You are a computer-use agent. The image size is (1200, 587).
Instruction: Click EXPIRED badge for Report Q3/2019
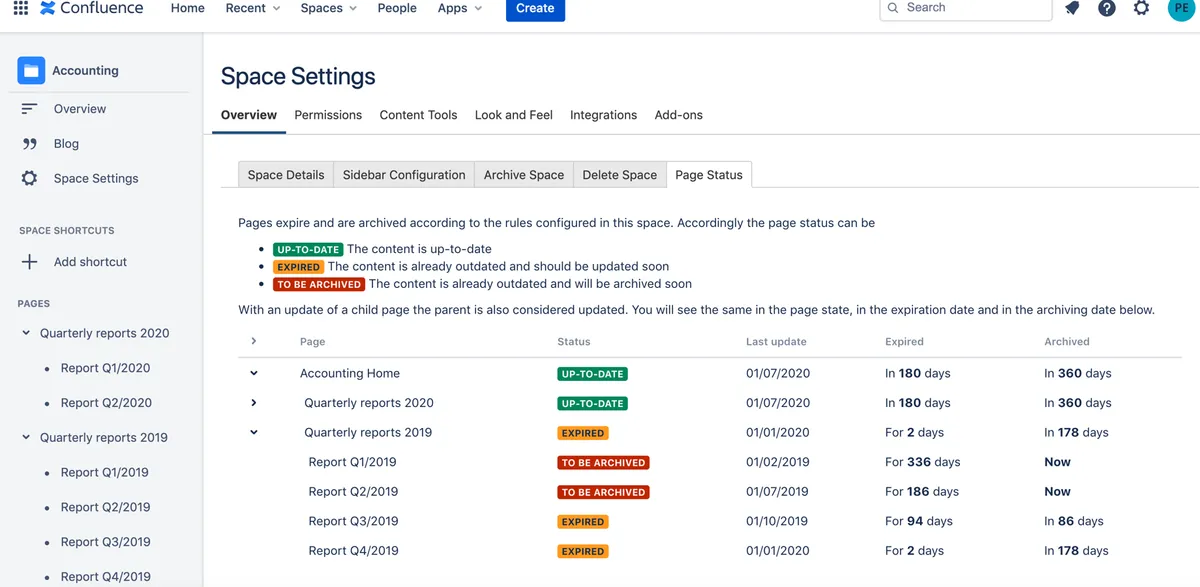pyautogui.click(x=583, y=522)
